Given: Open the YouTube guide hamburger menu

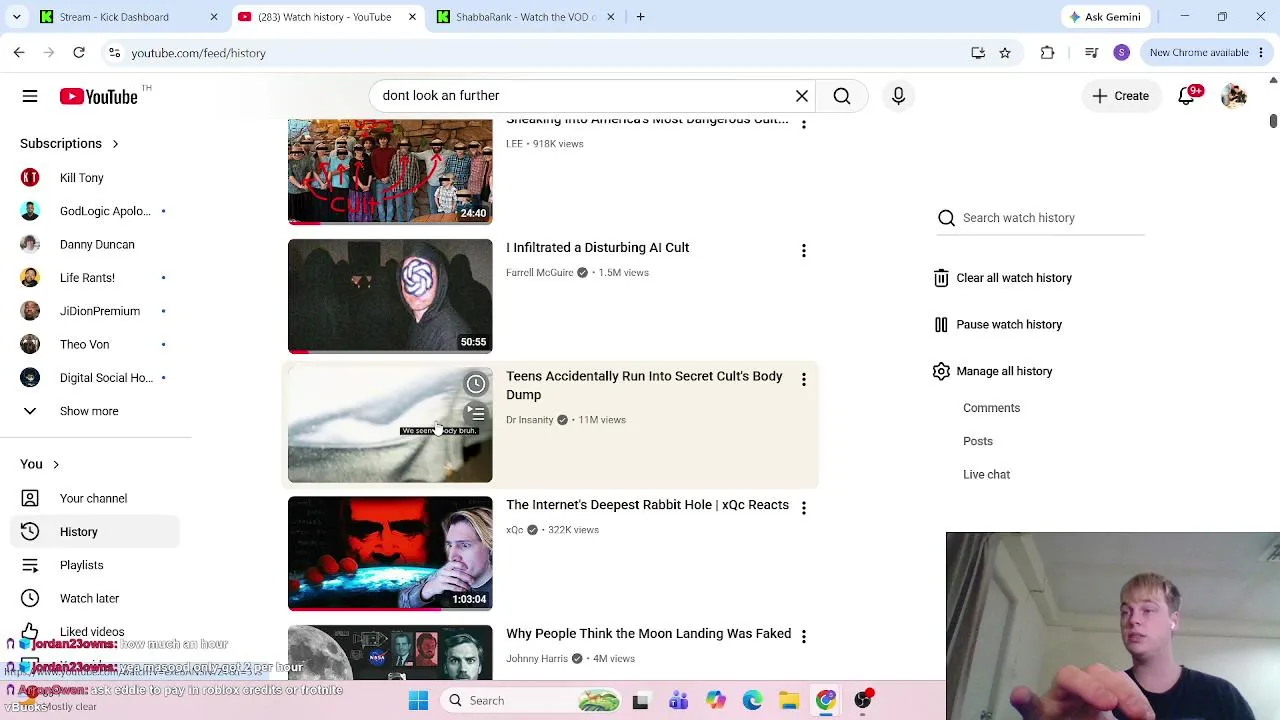Looking at the screenshot, I should coord(30,96).
